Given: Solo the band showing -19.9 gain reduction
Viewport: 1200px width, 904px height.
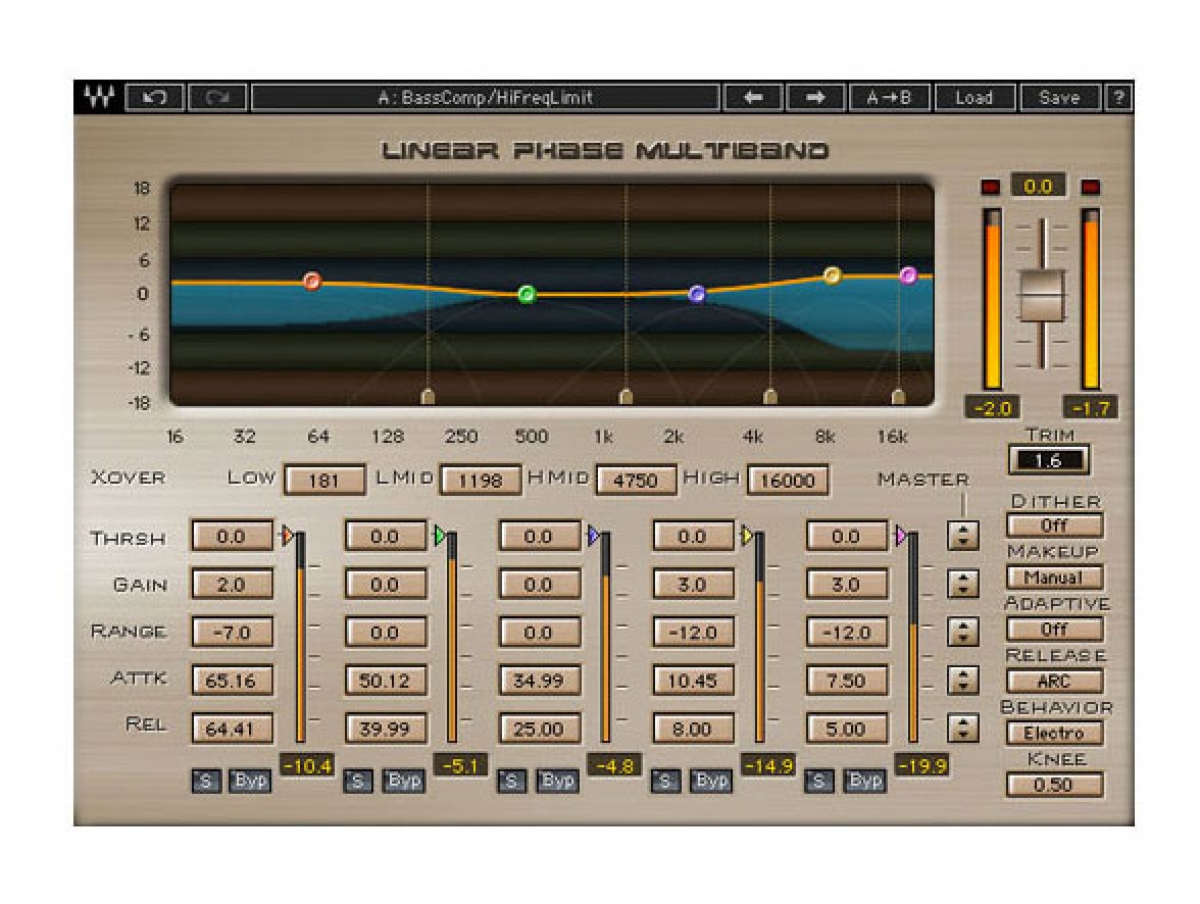Looking at the screenshot, I should point(819,781).
